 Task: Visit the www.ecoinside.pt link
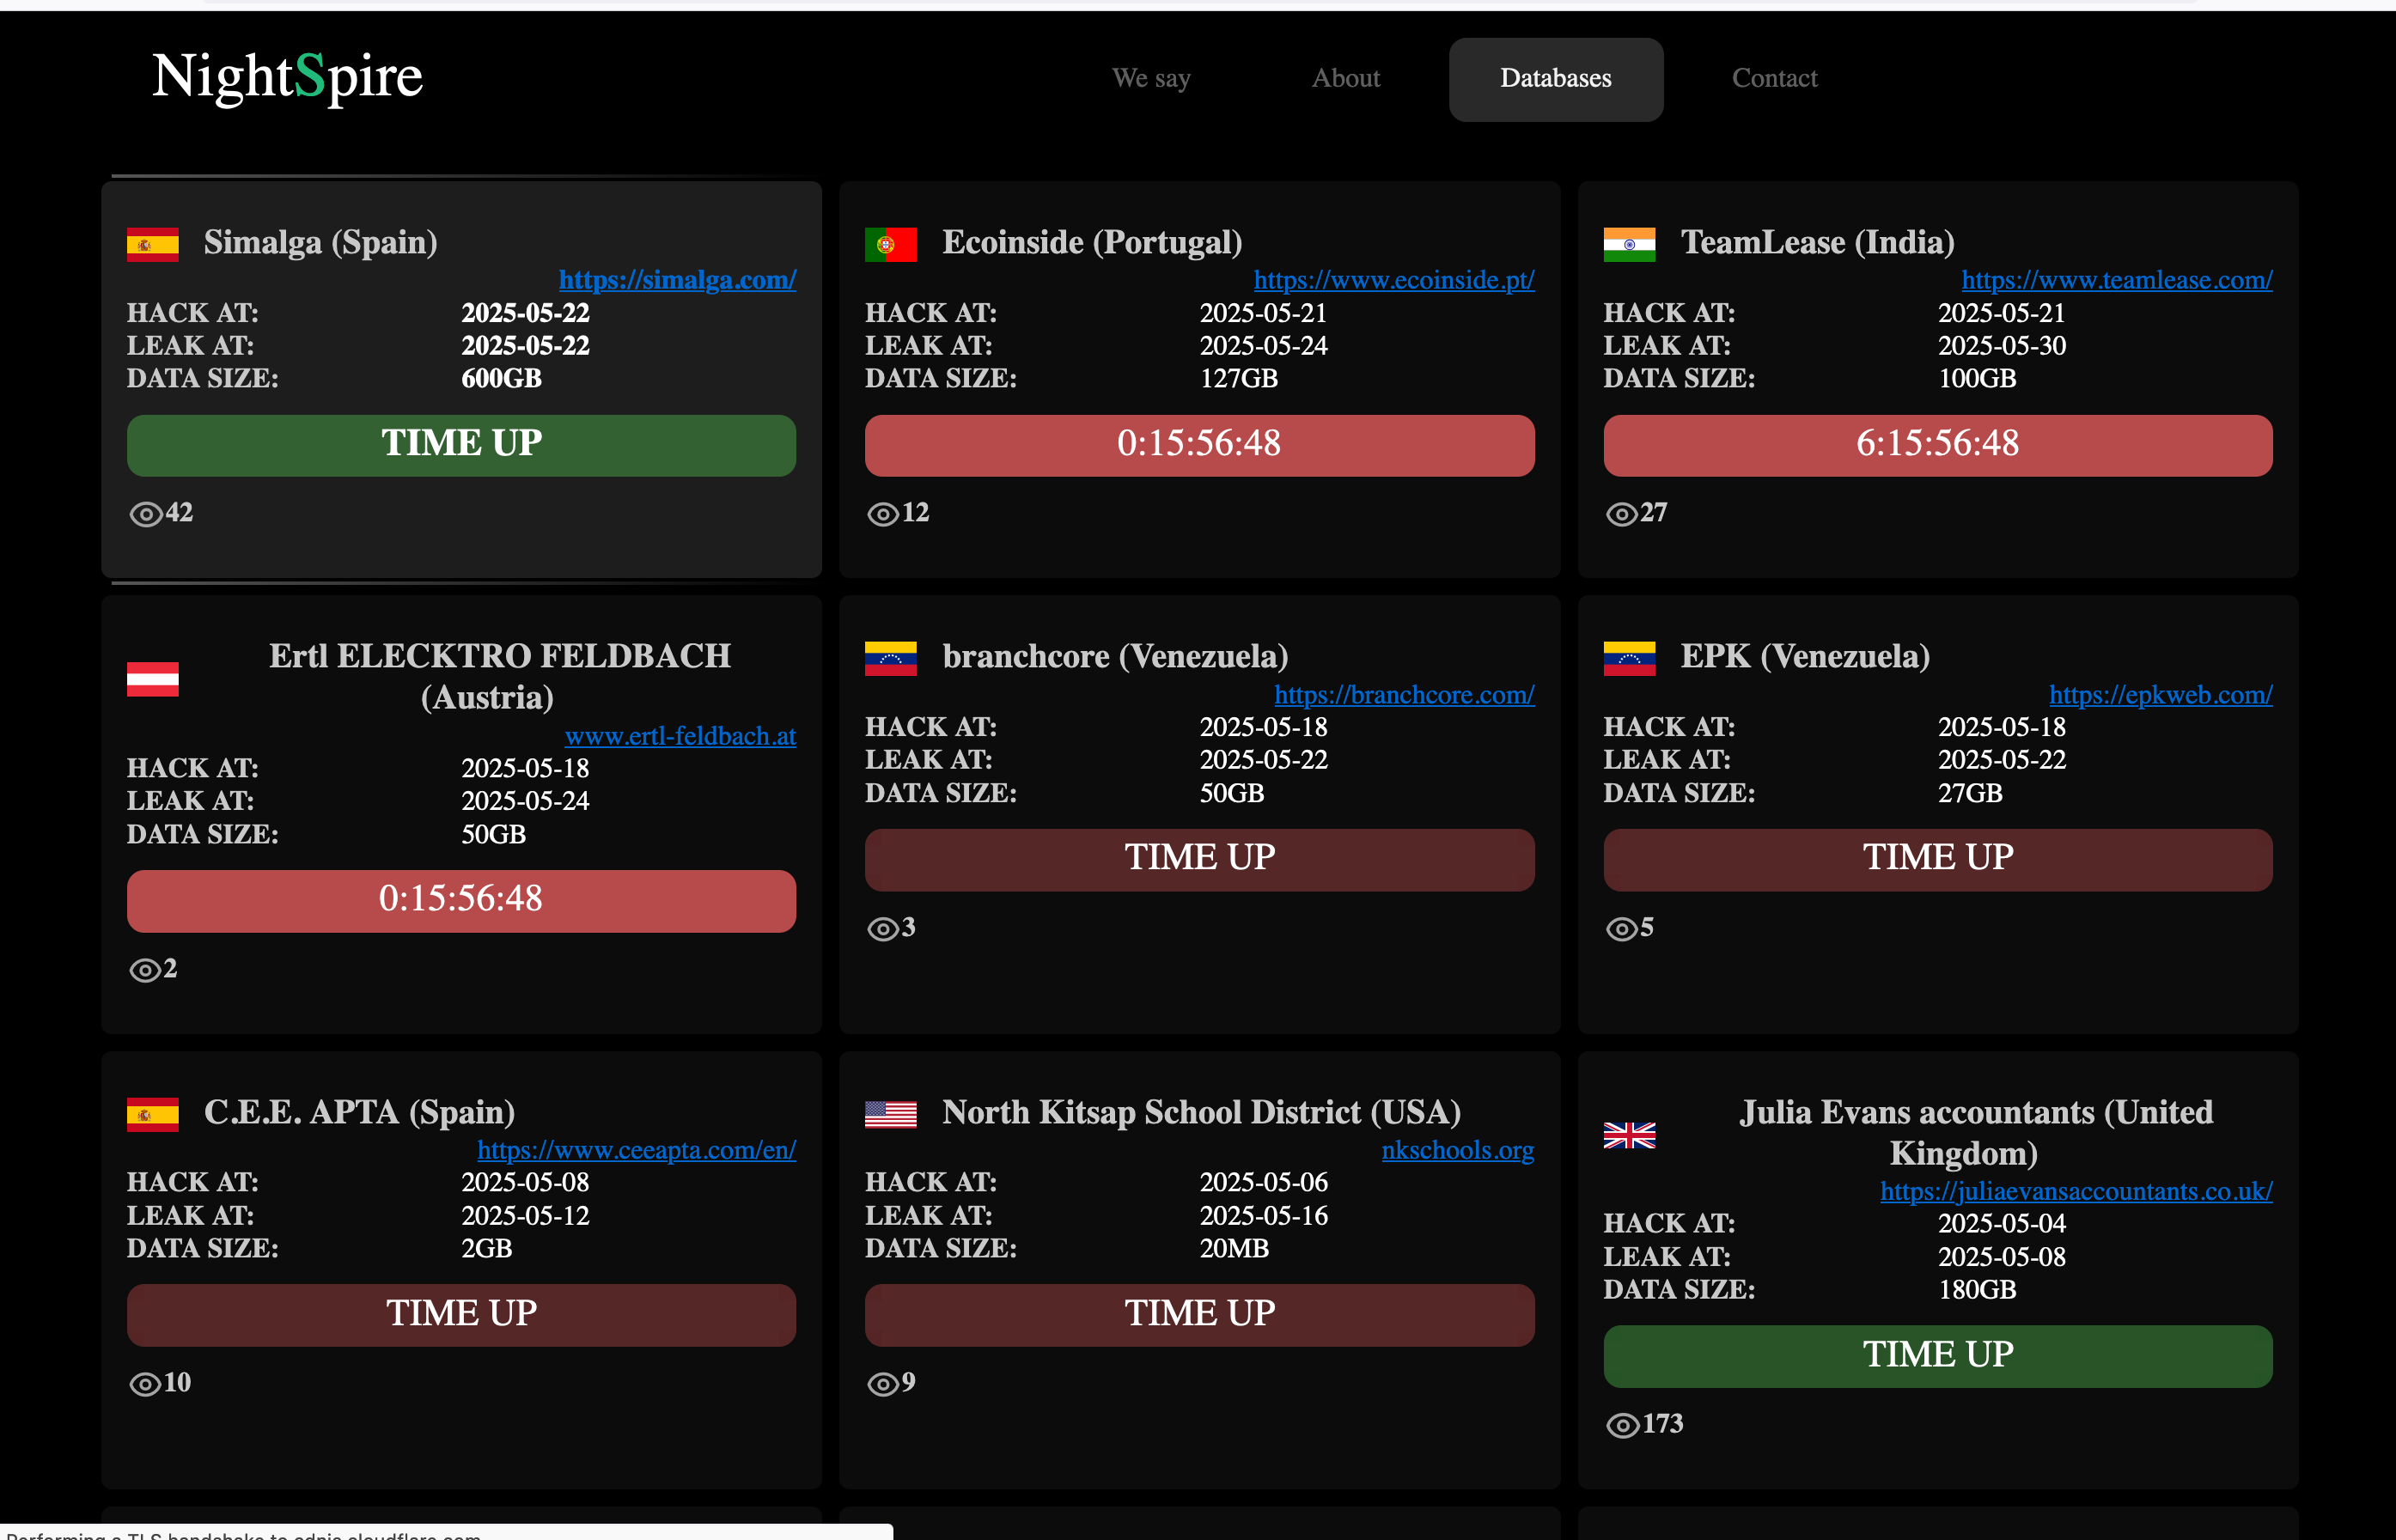click(x=1393, y=280)
